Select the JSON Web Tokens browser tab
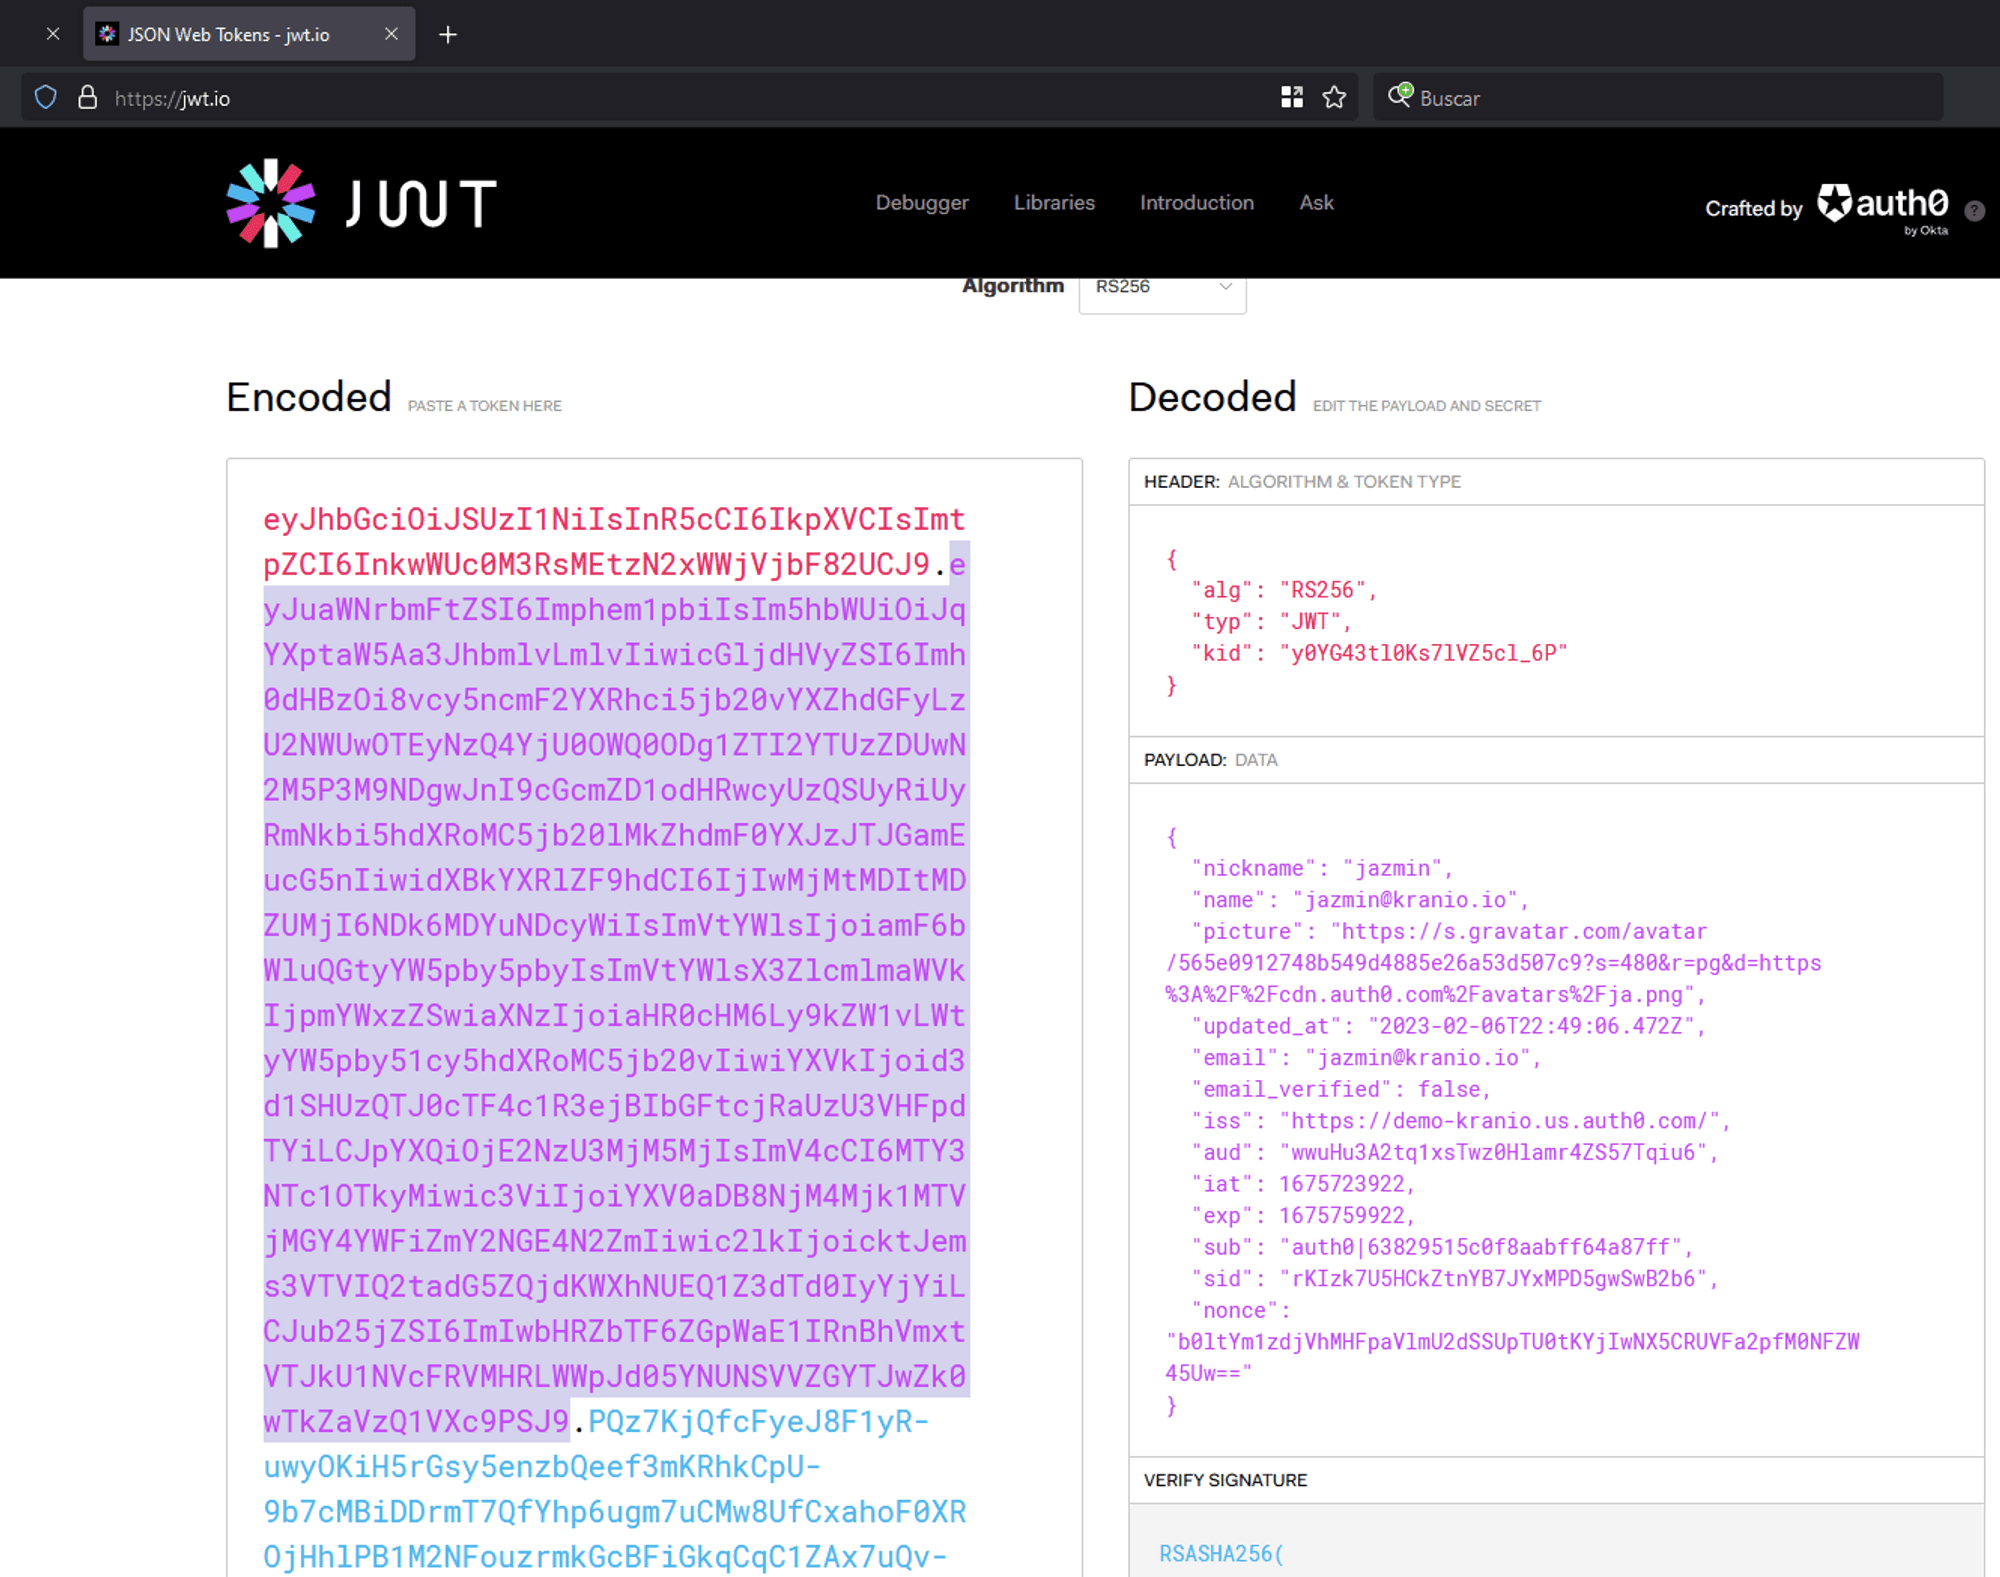This screenshot has height=1577, width=2000. (230, 35)
